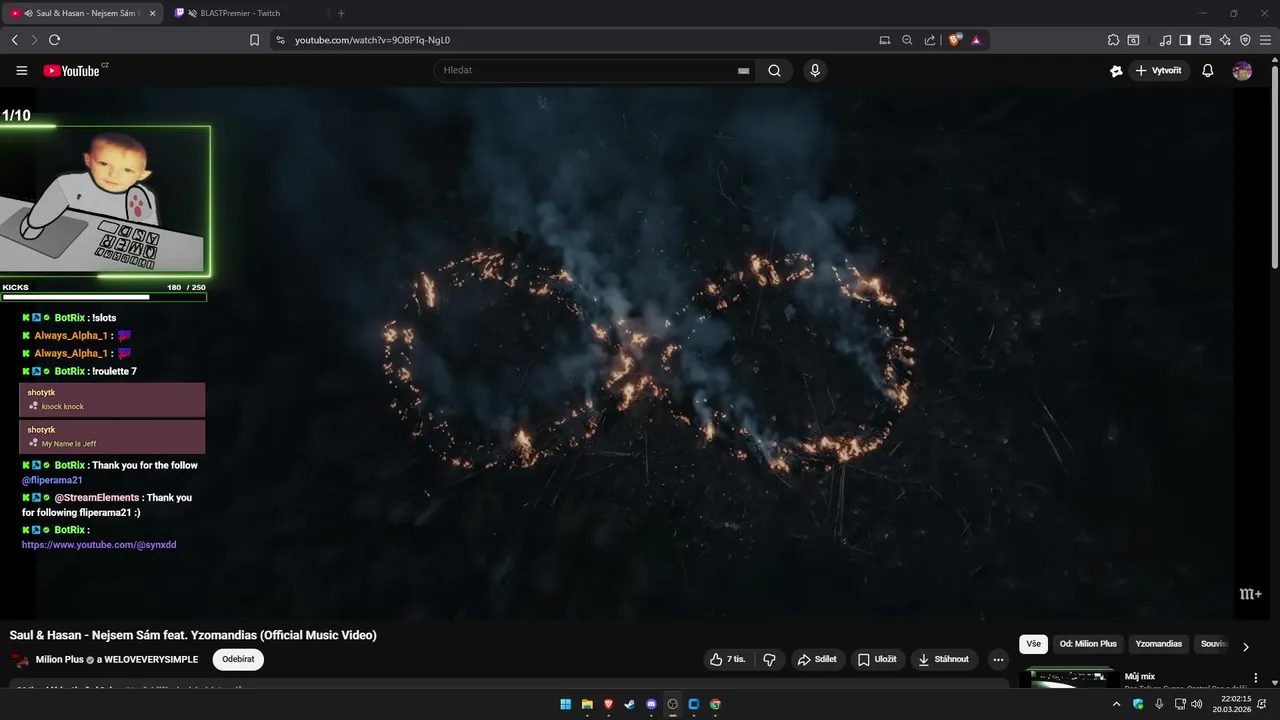Open Chrome from the taskbar
This screenshot has height=720, width=1280.
point(715,704)
